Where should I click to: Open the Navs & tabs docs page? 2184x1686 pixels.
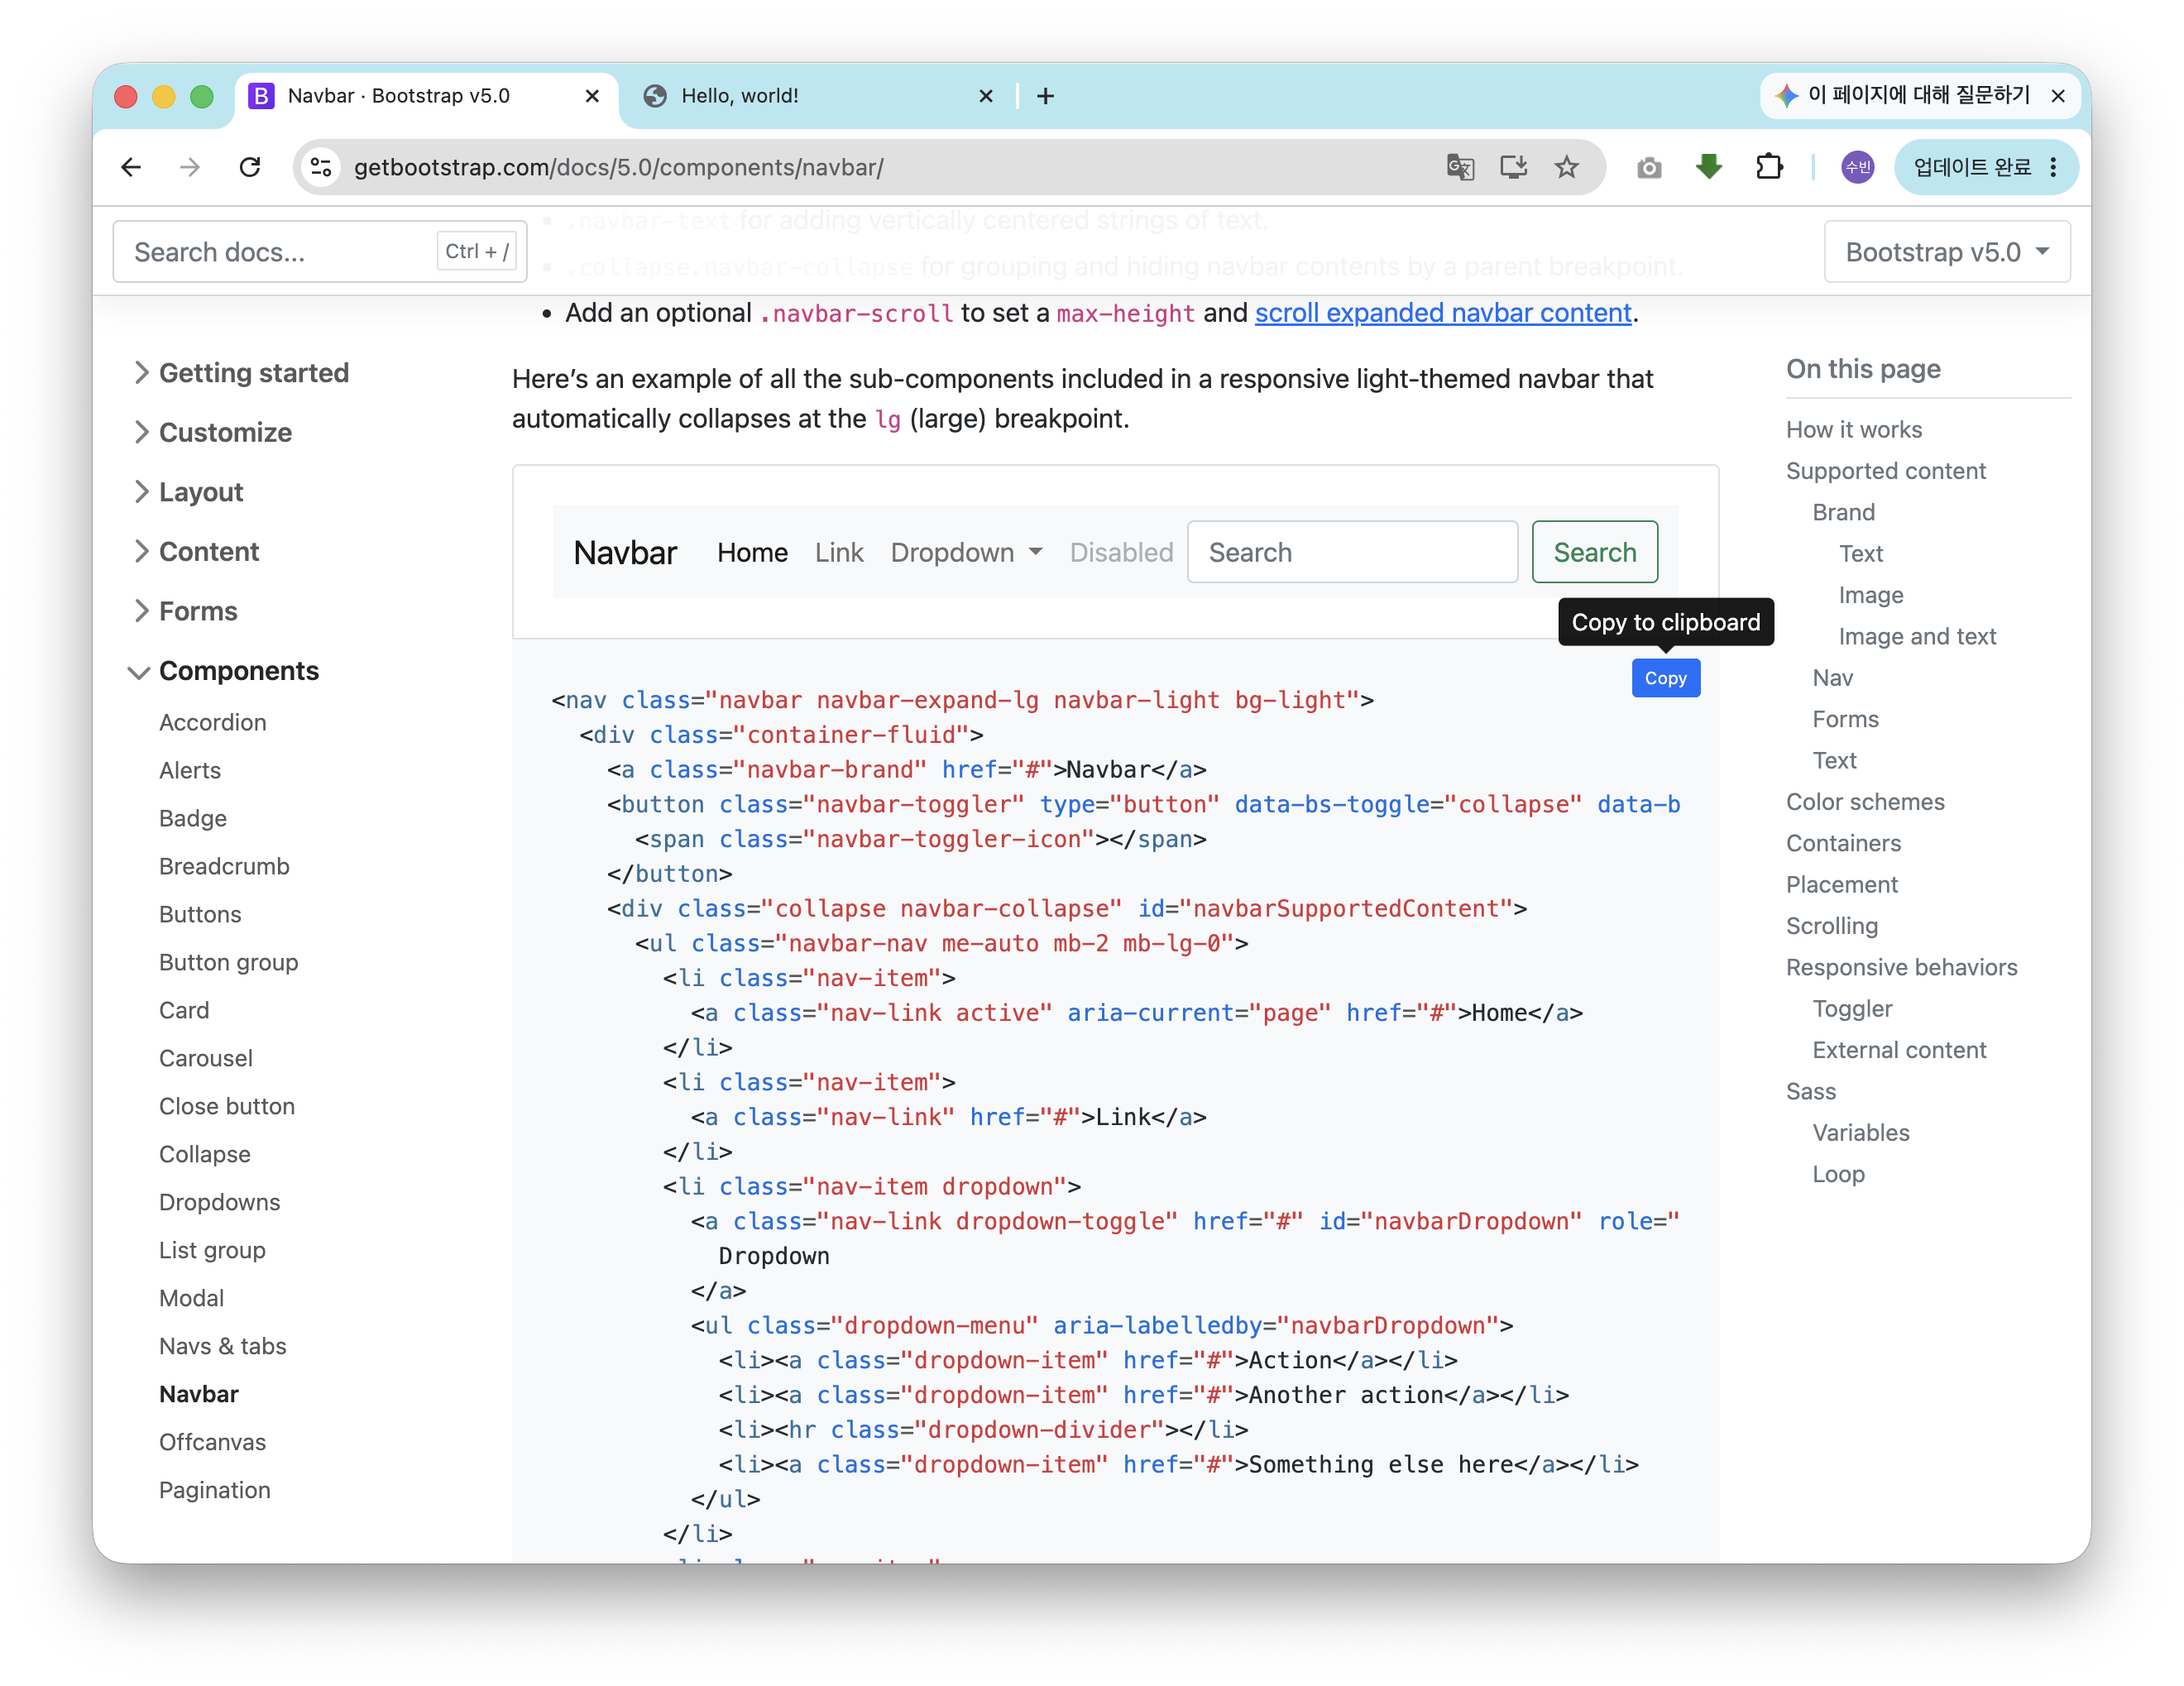(x=223, y=1346)
